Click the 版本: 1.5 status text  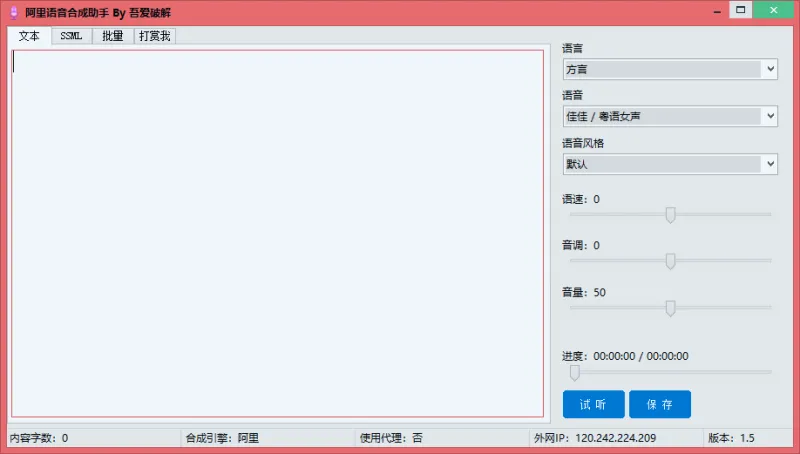coord(731,438)
